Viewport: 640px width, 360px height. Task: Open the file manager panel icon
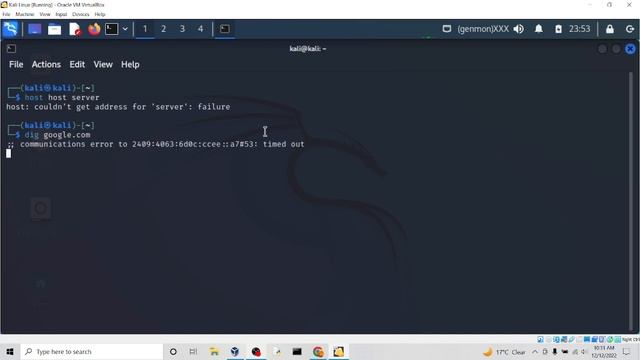tap(54, 29)
